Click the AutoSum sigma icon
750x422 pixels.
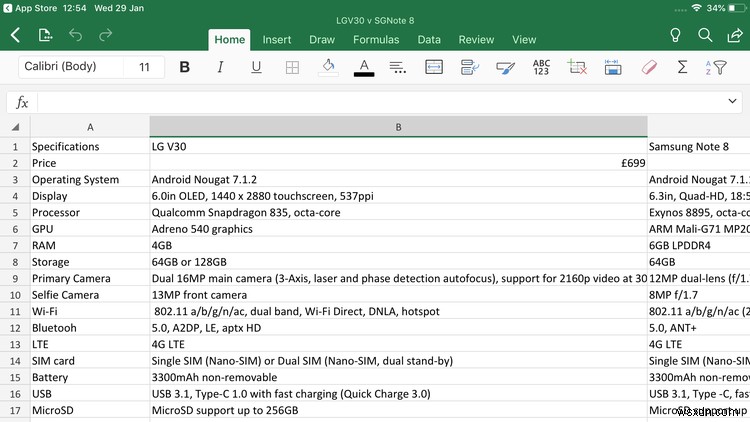coord(683,67)
